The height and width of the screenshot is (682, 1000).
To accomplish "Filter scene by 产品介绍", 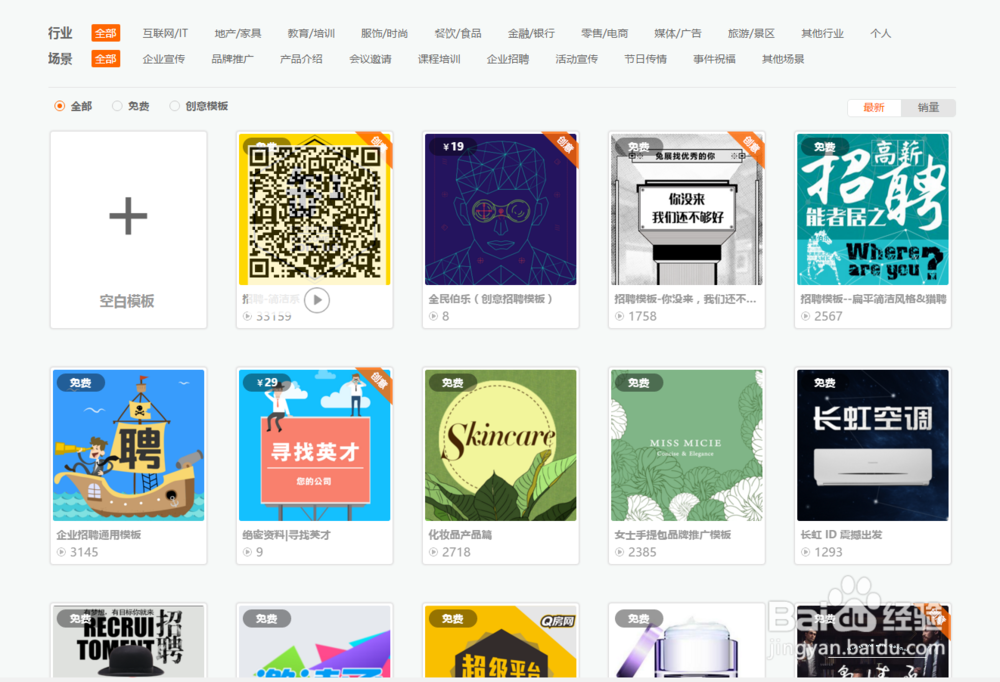I will [302, 59].
